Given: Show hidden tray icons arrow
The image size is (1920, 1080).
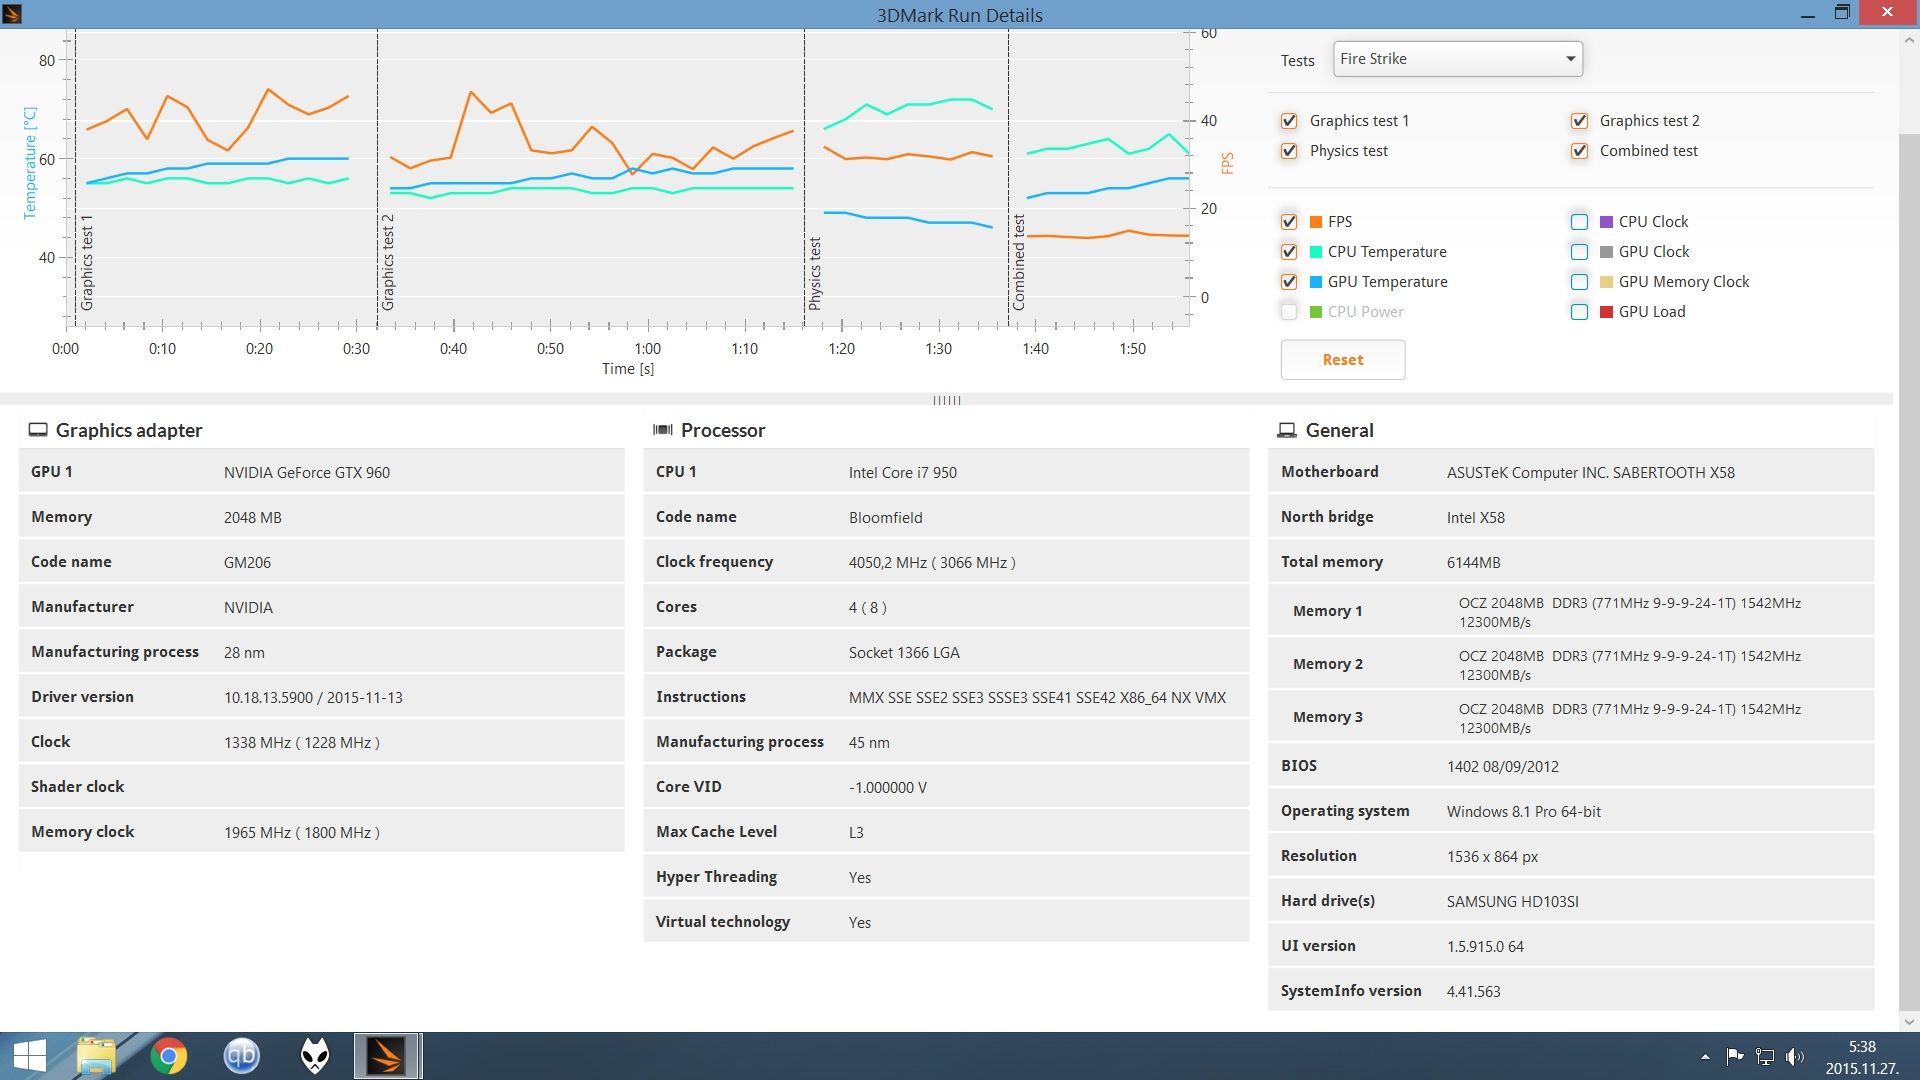Looking at the screenshot, I should [x=1705, y=1057].
